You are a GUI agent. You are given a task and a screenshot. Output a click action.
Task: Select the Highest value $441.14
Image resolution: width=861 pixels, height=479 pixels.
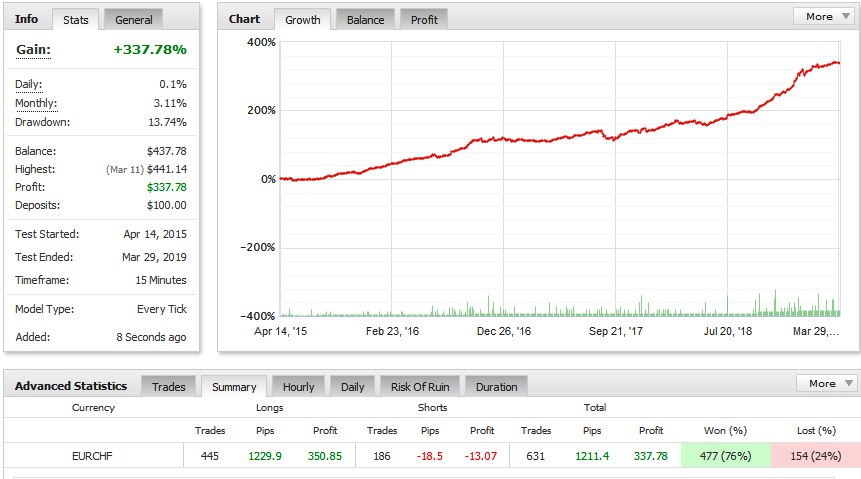(x=166, y=169)
